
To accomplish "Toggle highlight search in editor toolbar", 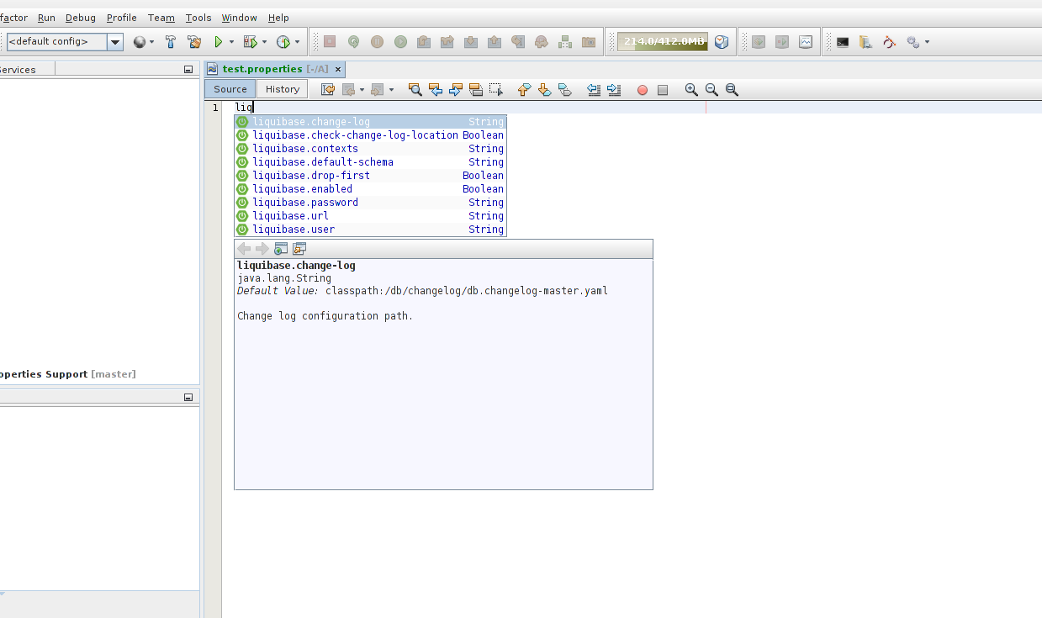I will 477,89.
